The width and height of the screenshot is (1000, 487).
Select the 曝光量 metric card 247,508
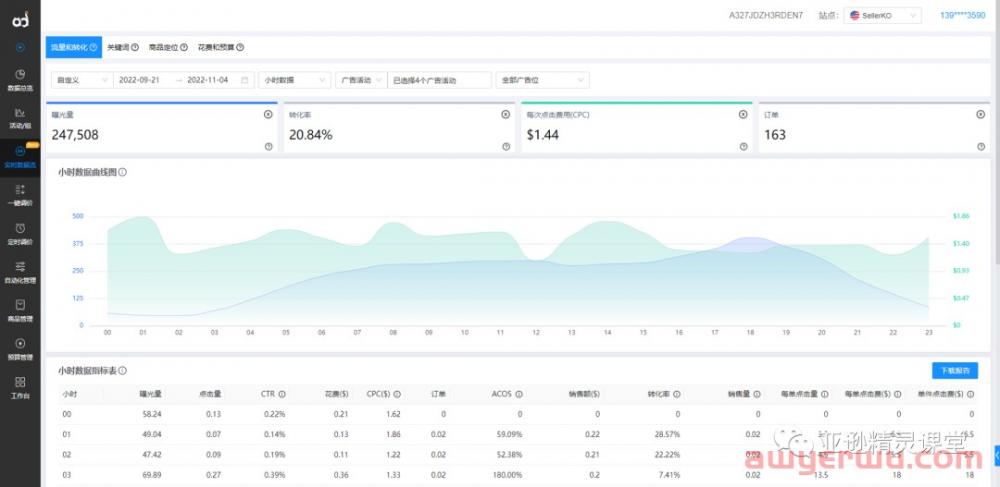[x=161, y=127]
